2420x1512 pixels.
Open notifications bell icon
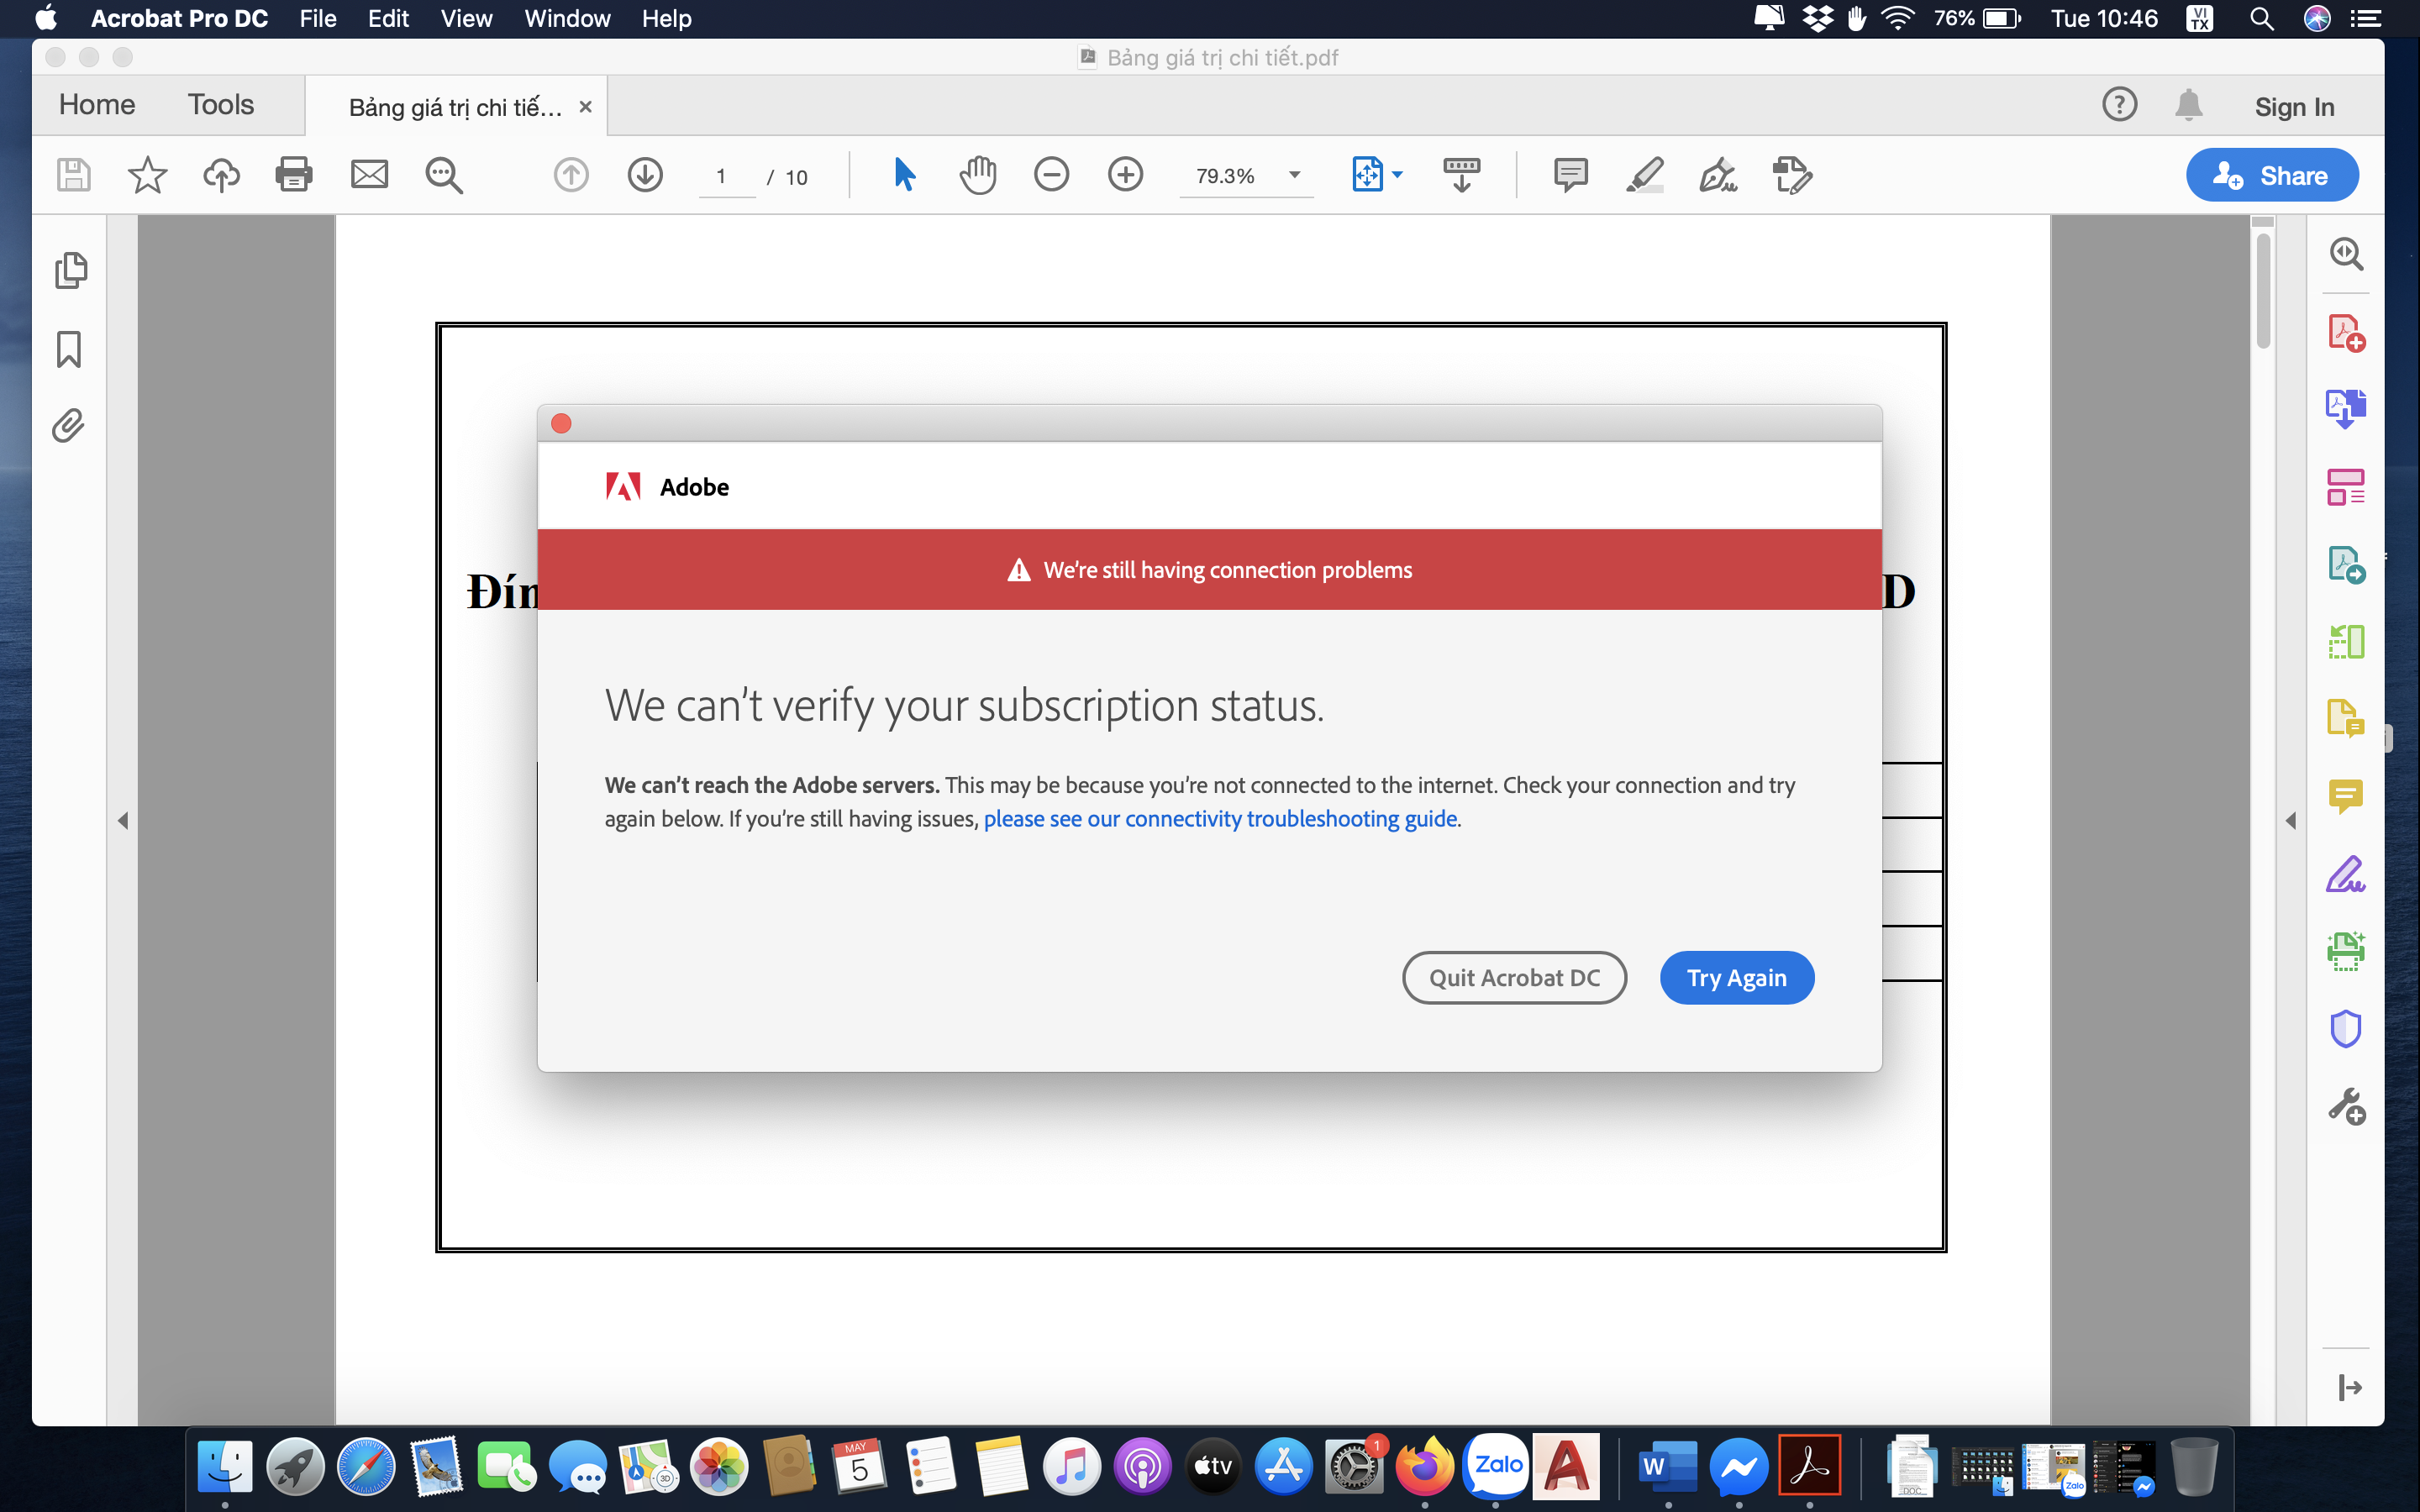point(2188,104)
